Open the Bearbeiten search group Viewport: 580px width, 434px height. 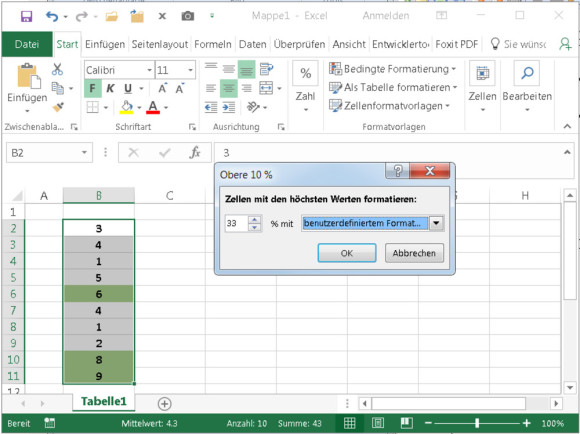click(x=527, y=73)
